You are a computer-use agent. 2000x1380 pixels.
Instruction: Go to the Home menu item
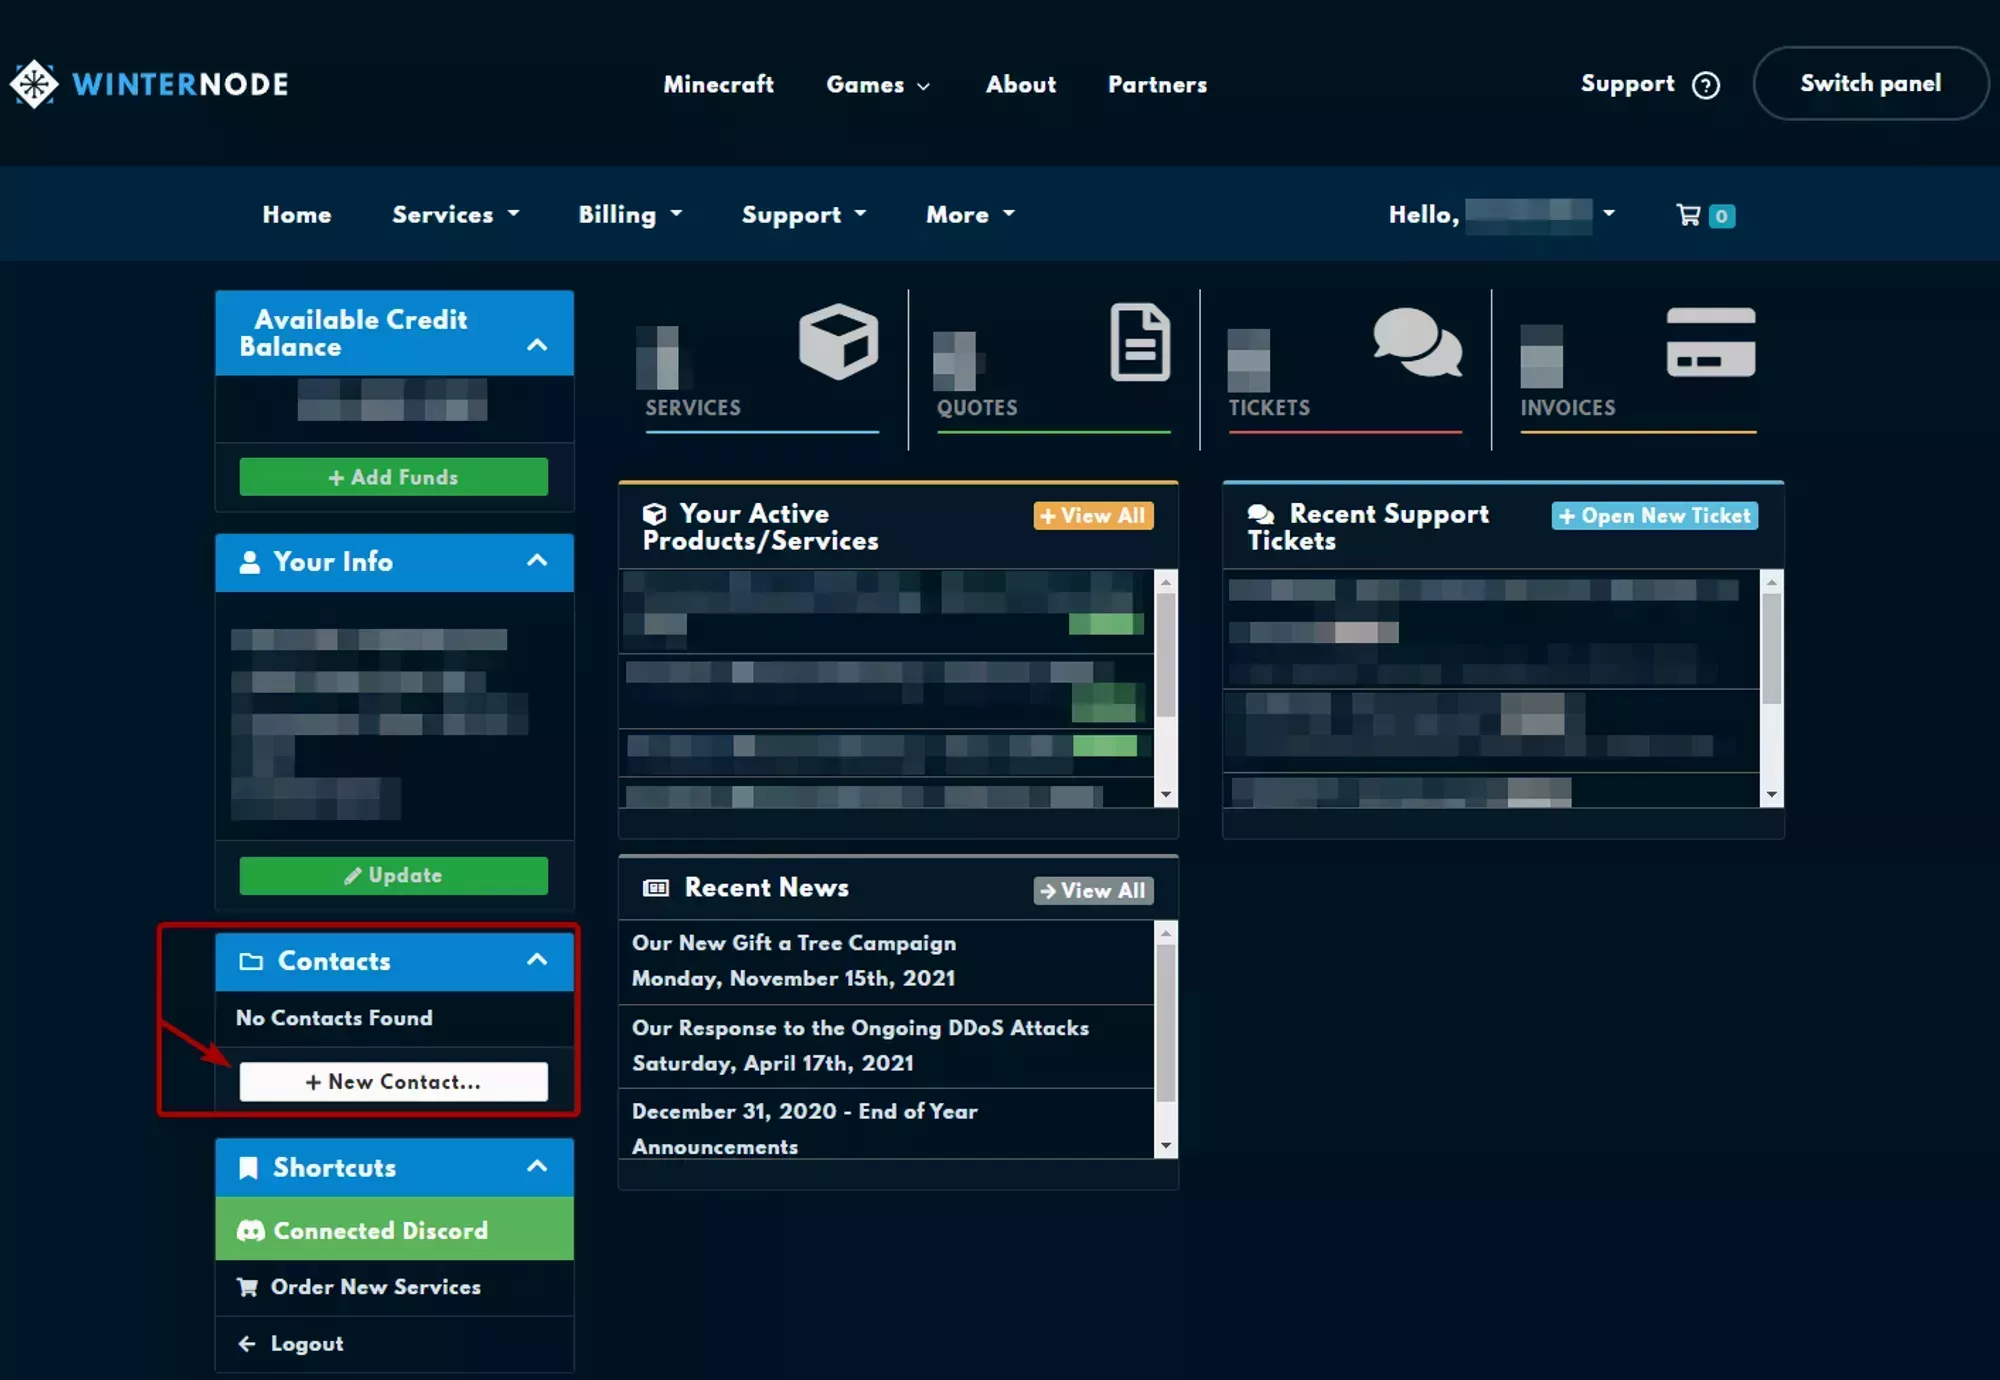click(x=297, y=215)
